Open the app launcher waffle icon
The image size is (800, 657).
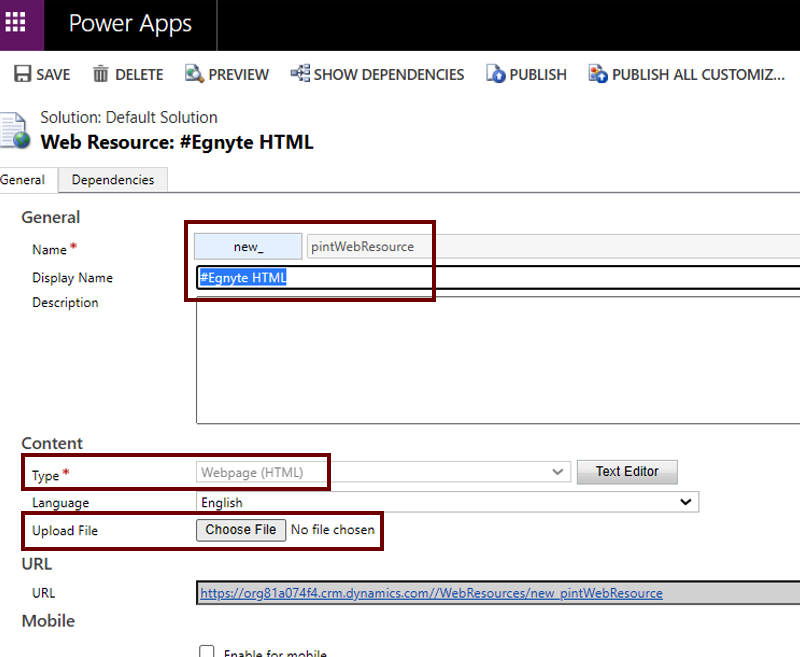[x=15, y=22]
